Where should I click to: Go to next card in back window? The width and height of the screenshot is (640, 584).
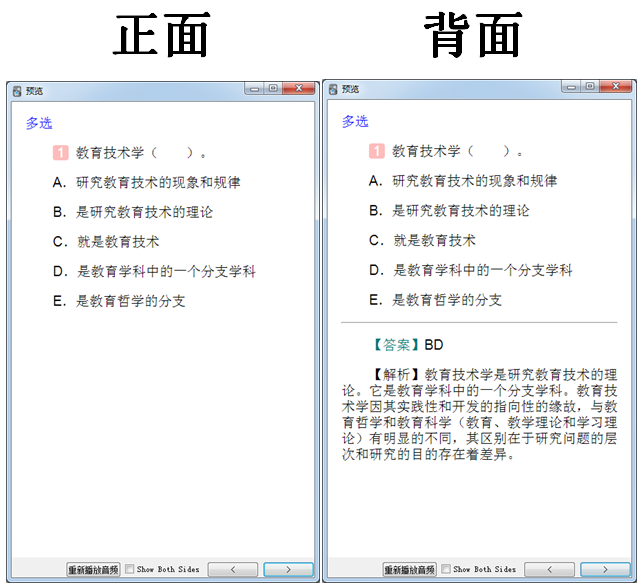(605, 569)
